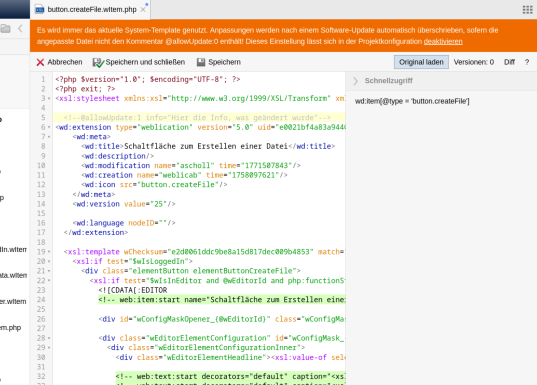Open the help question mark
Viewport: 537px width, 385px height.
coord(527,62)
